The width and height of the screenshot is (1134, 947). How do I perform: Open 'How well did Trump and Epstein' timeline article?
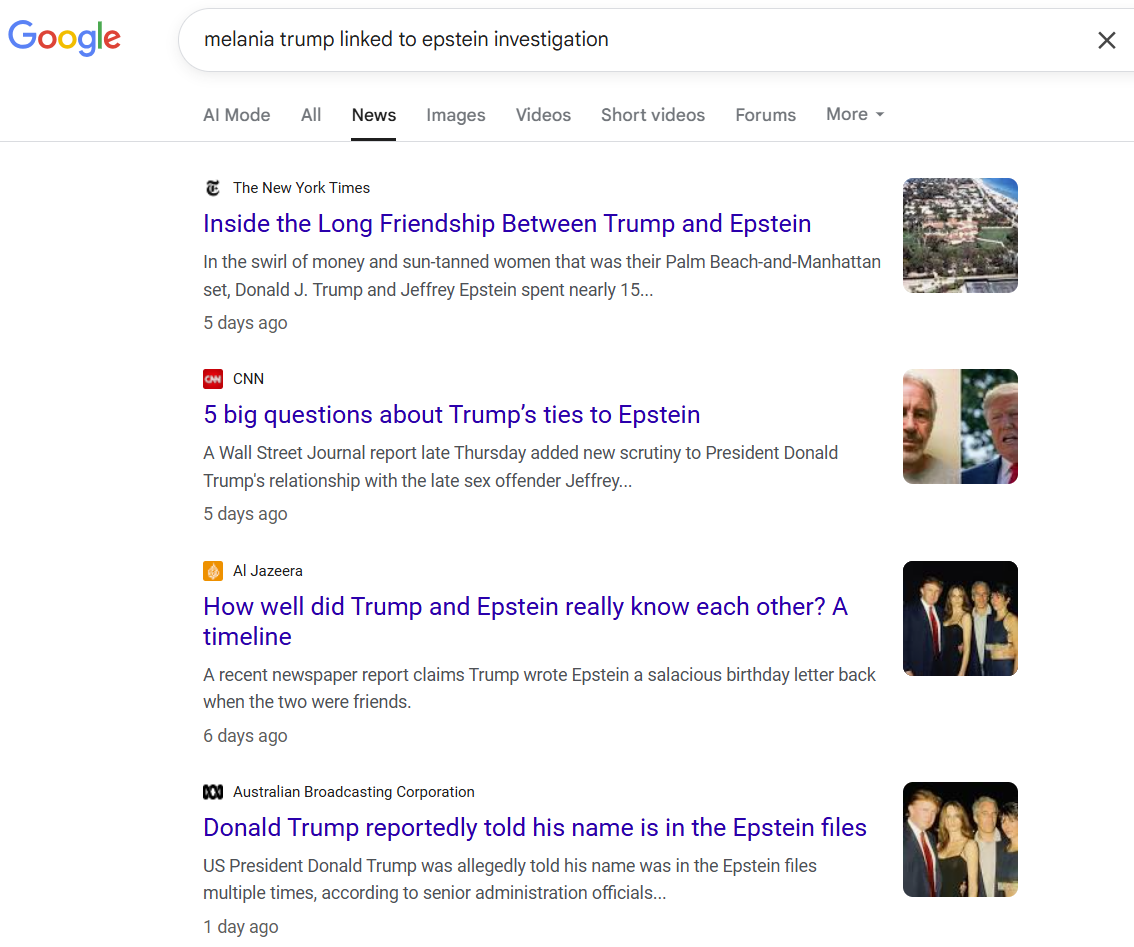pyautogui.click(x=525, y=621)
